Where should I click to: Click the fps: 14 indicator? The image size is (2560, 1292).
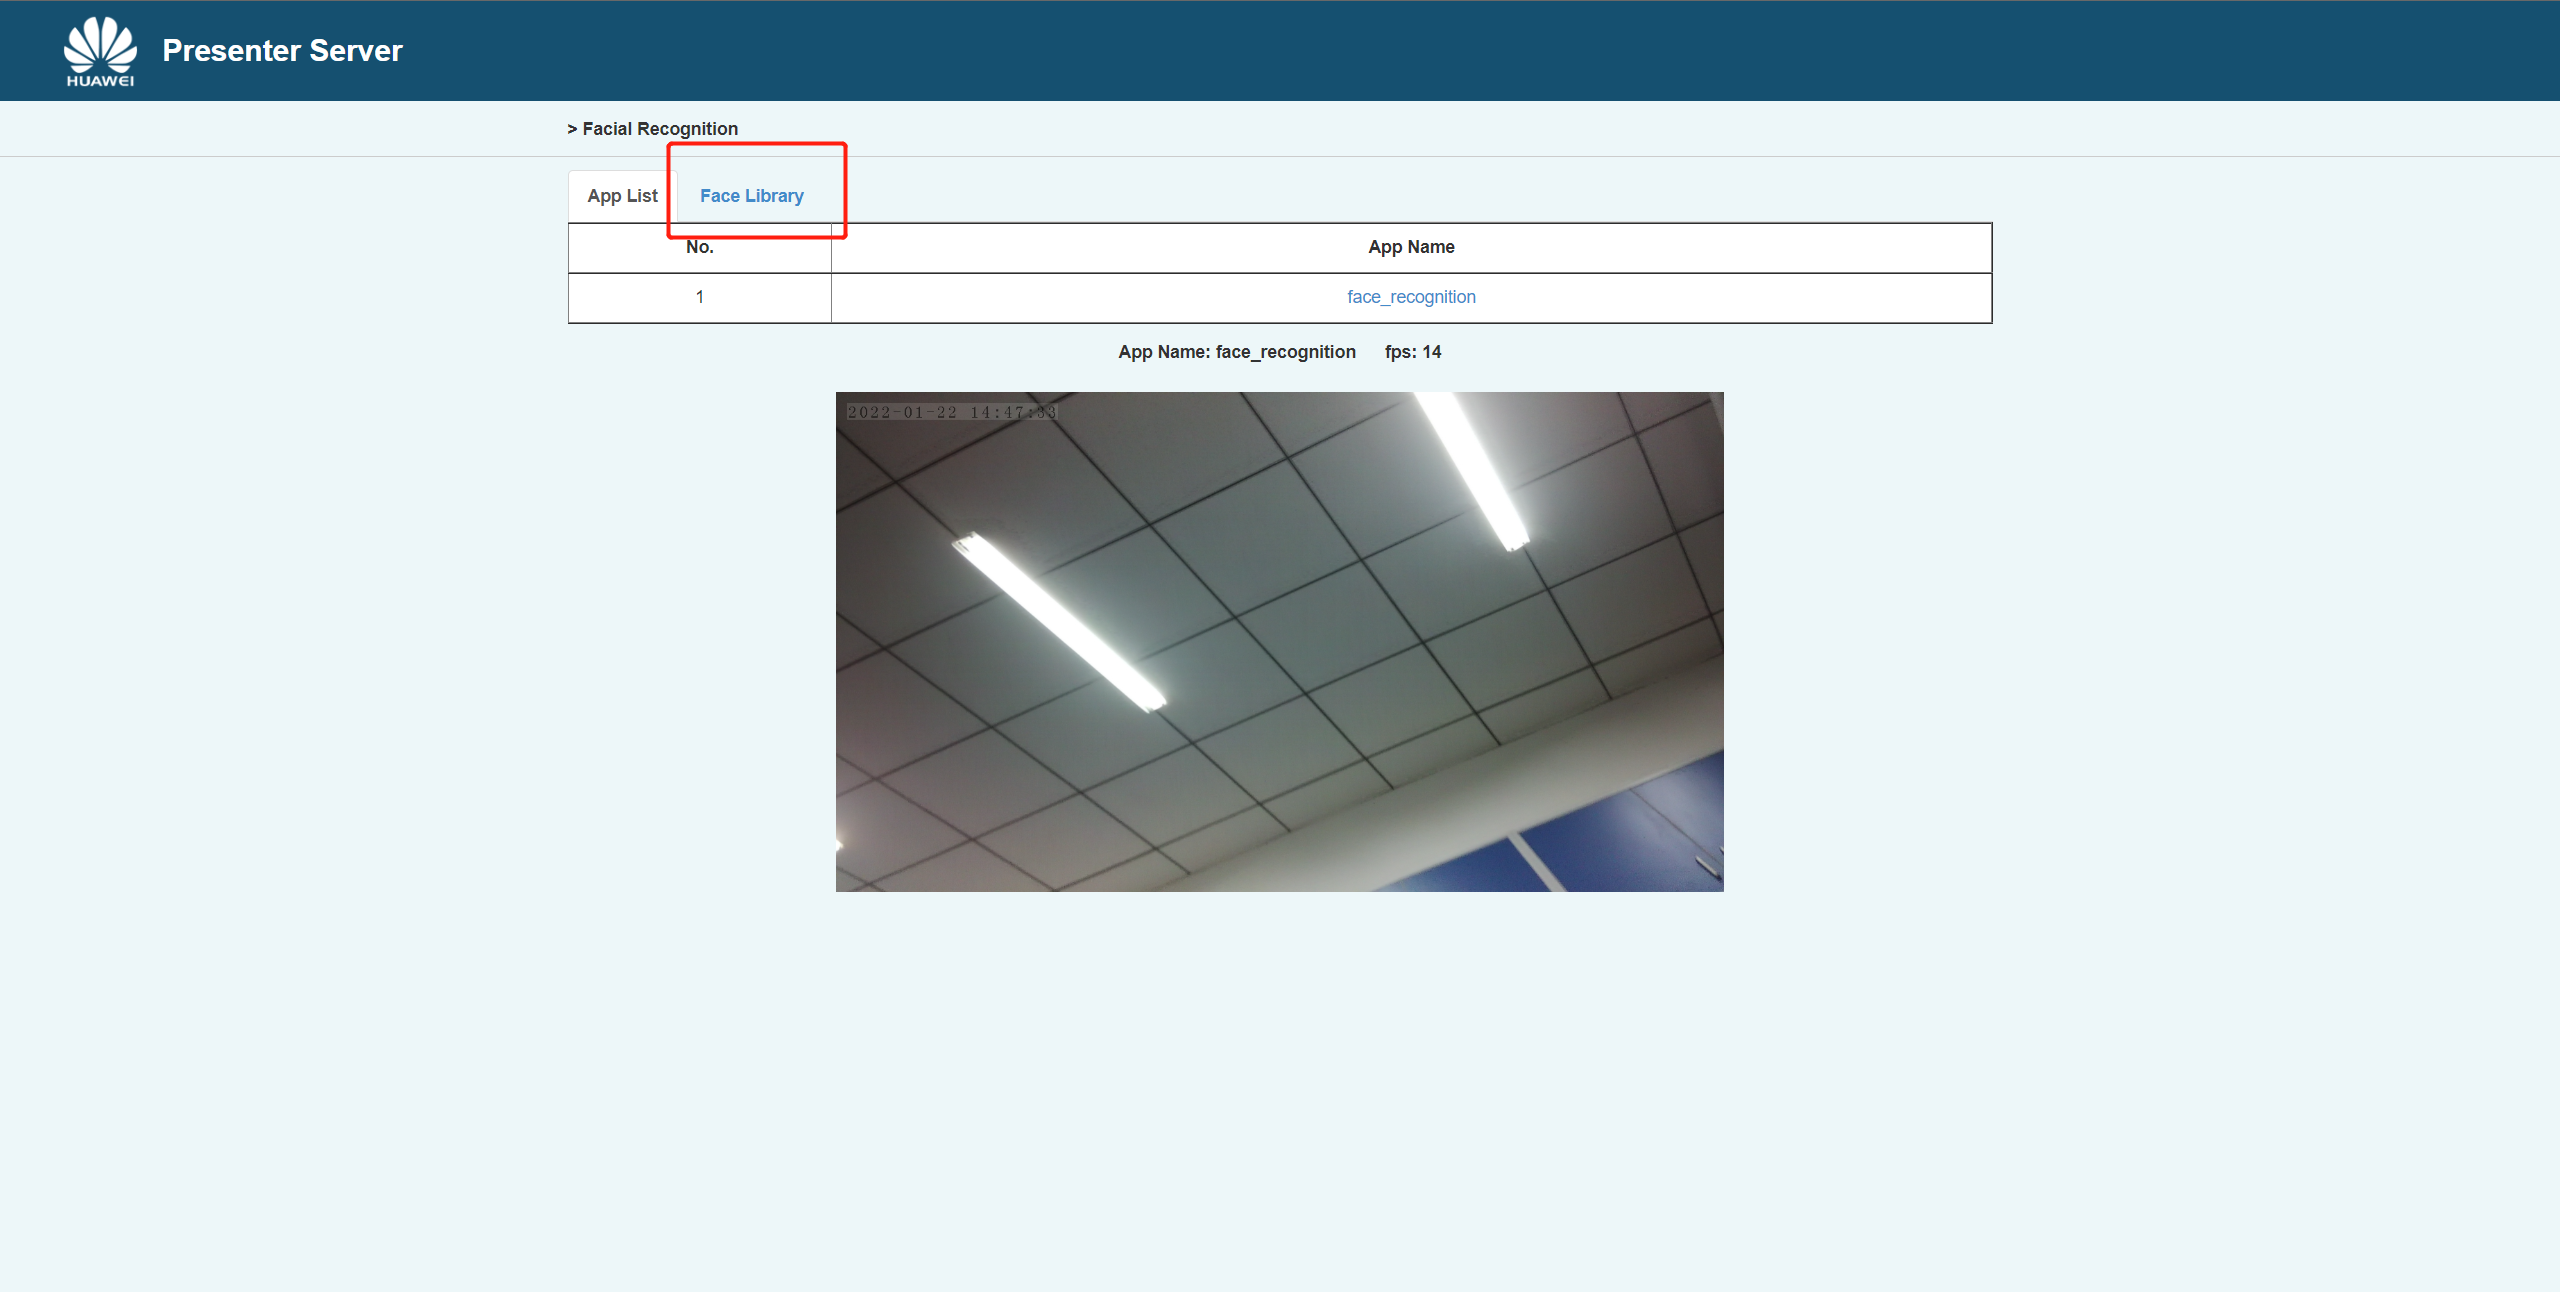(1412, 352)
